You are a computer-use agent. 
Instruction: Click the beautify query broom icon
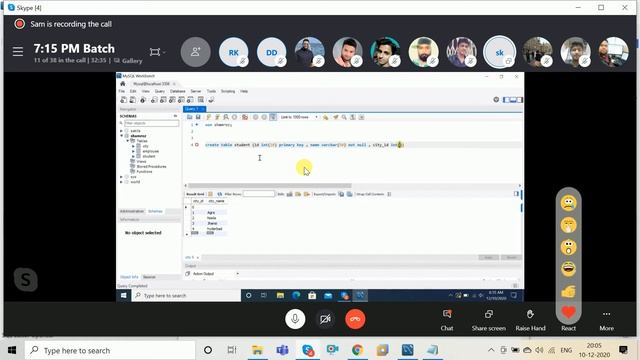(x=336, y=117)
